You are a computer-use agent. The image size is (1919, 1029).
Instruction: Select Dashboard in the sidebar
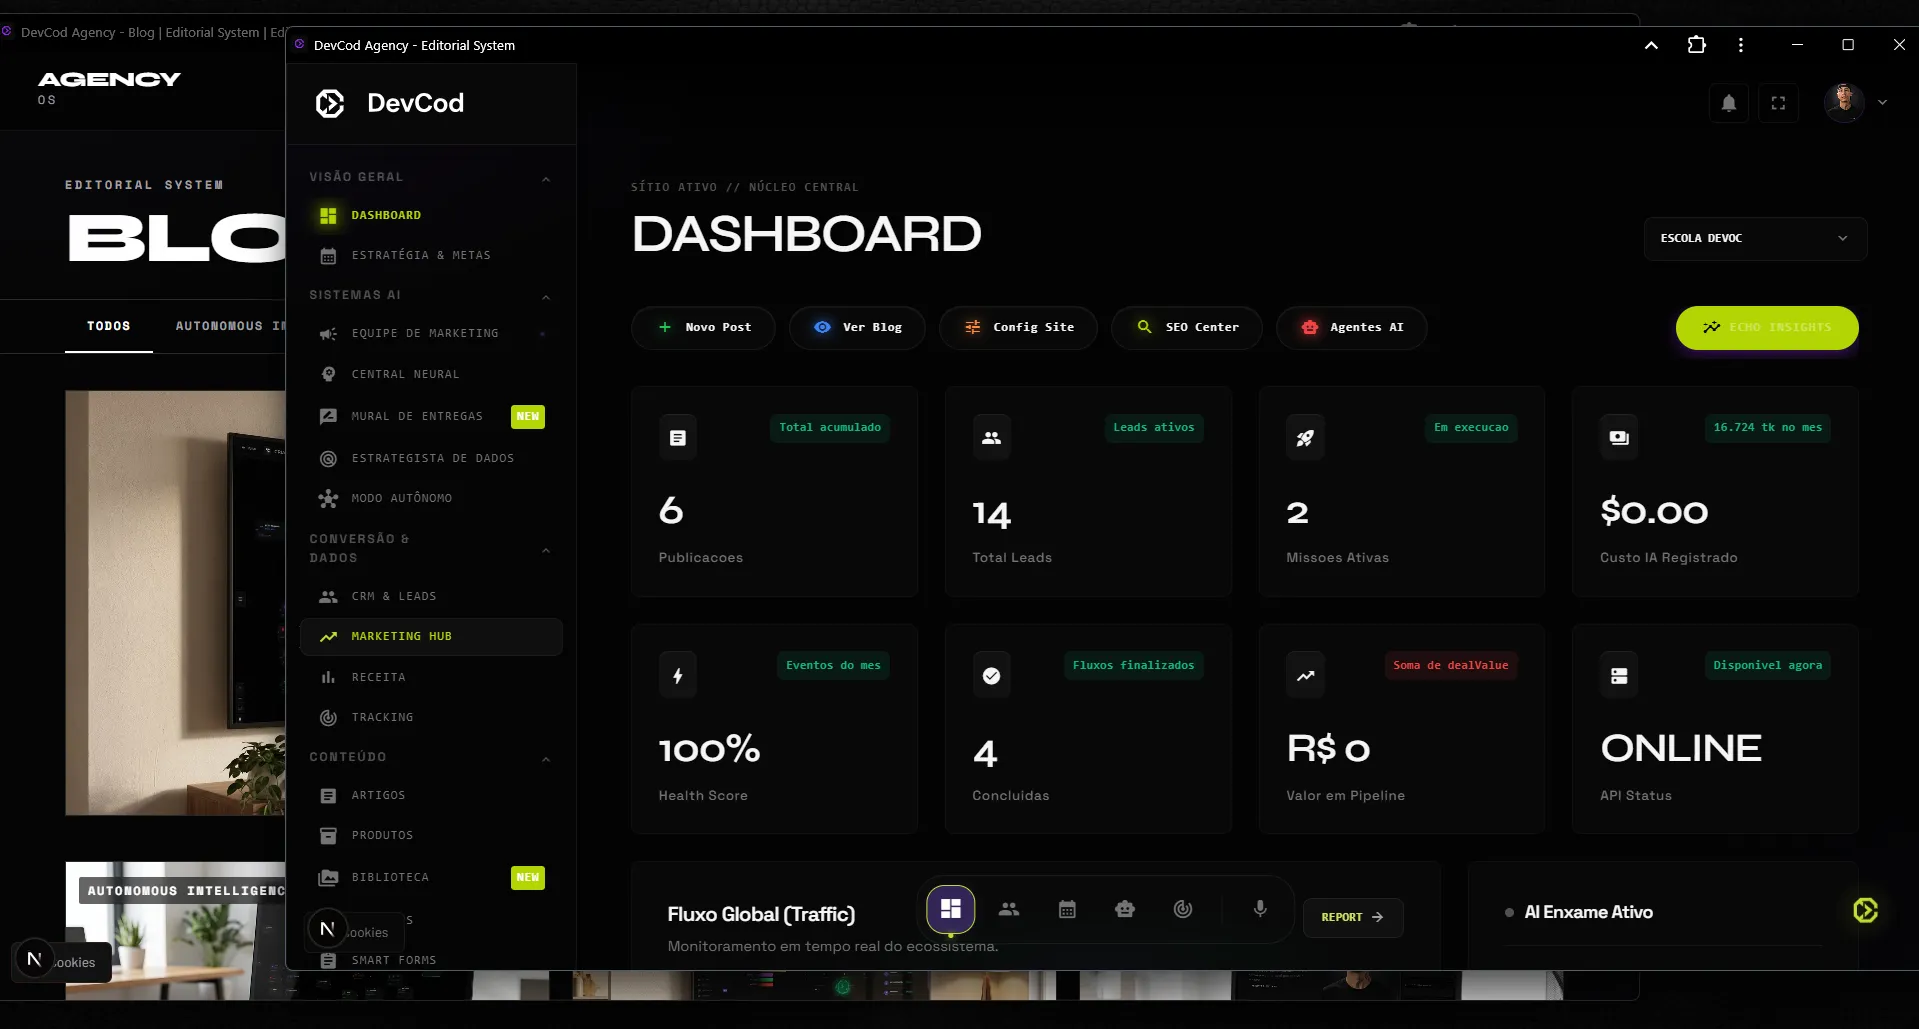431,215
